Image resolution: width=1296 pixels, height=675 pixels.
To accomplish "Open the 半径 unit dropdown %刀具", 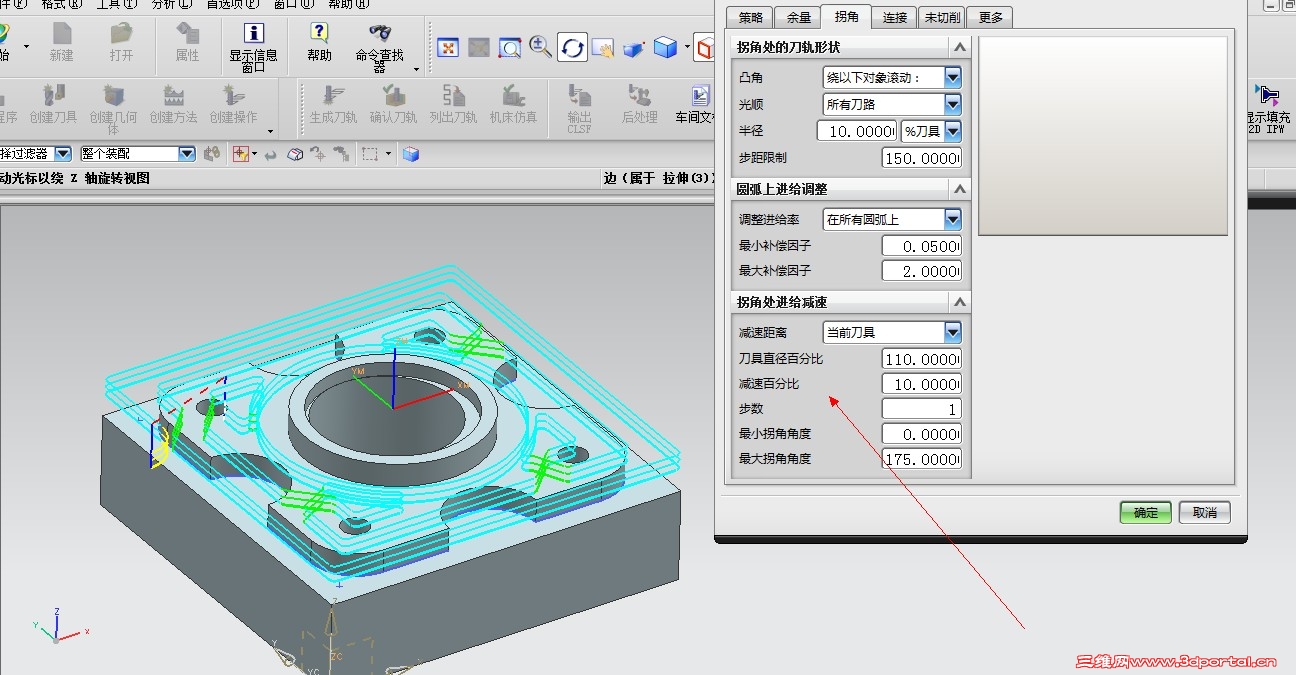I will (952, 131).
